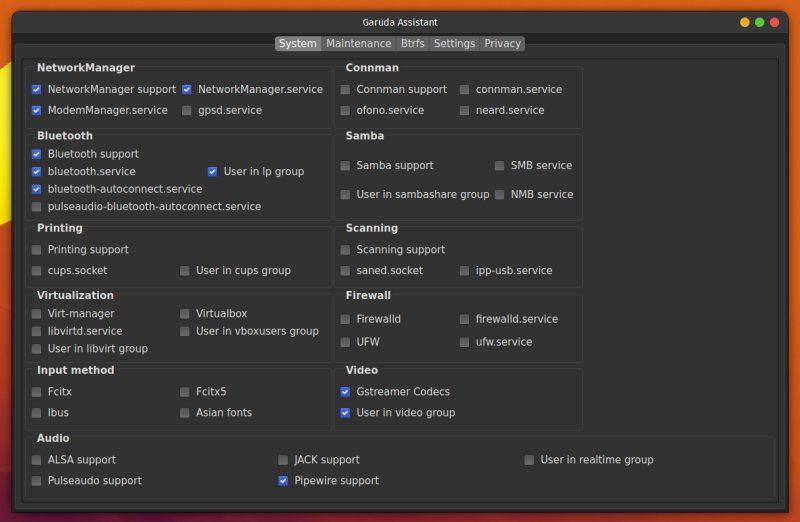800x522 pixels.
Task: Enable gpsd.service checkbox
Action: tap(187, 110)
